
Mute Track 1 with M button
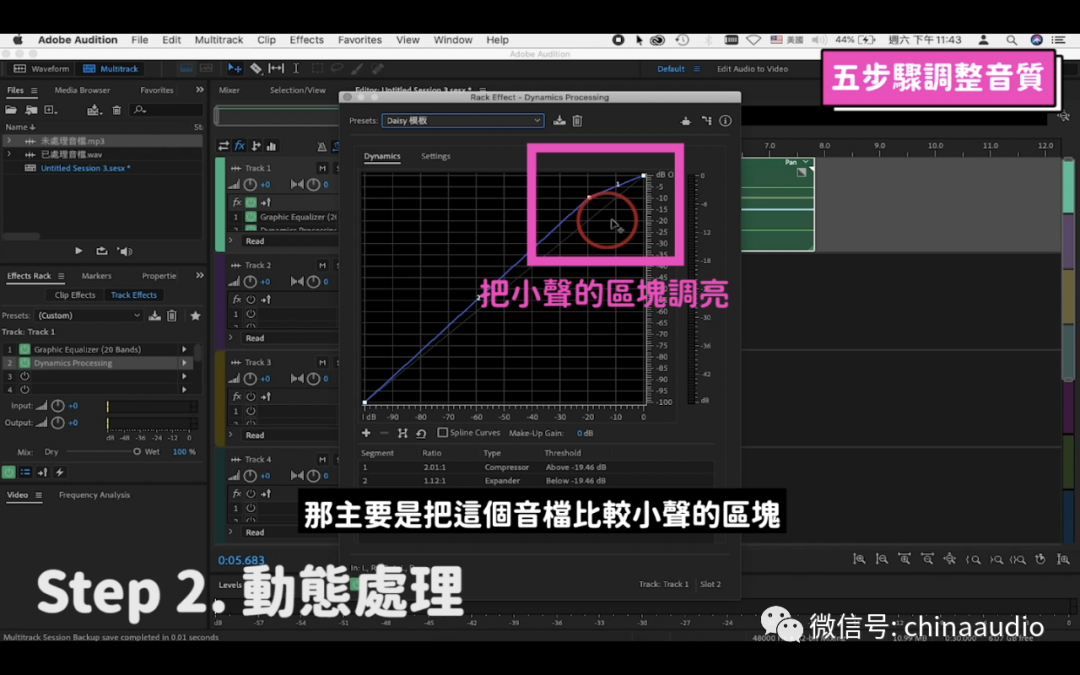coord(322,168)
